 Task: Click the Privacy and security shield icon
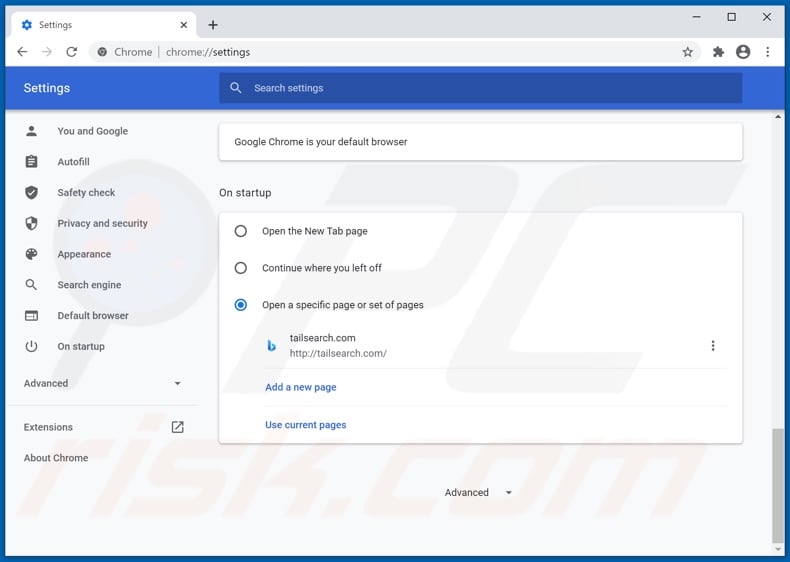pos(31,223)
